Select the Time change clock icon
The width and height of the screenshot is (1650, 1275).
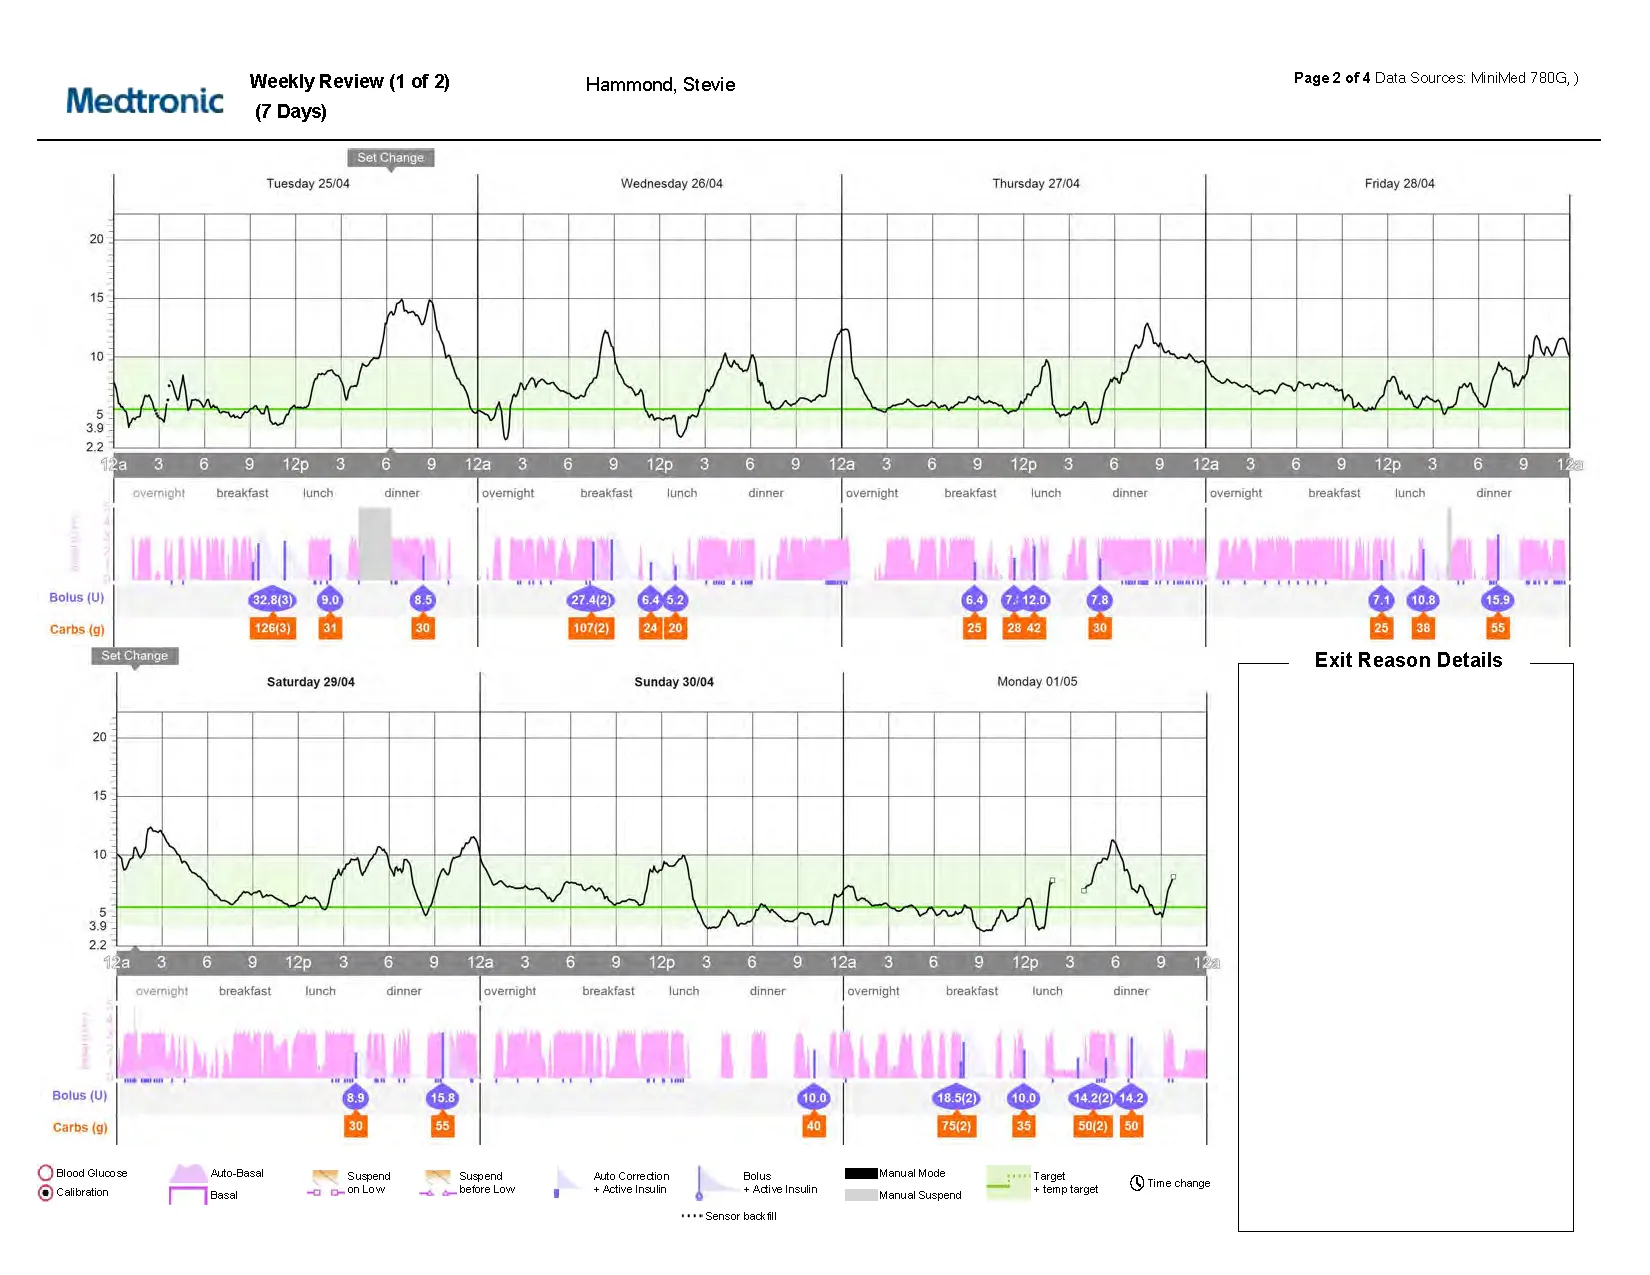click(1138, 1182)
